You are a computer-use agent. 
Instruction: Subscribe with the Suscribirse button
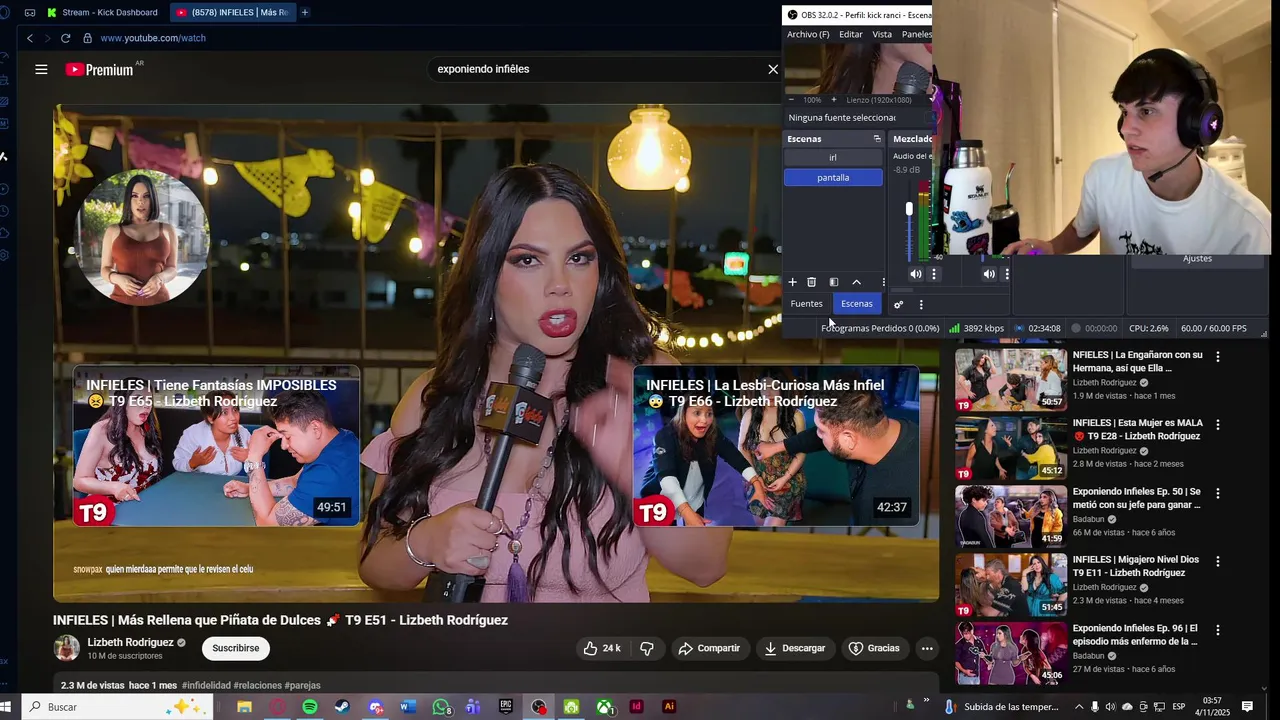point(236,648)
